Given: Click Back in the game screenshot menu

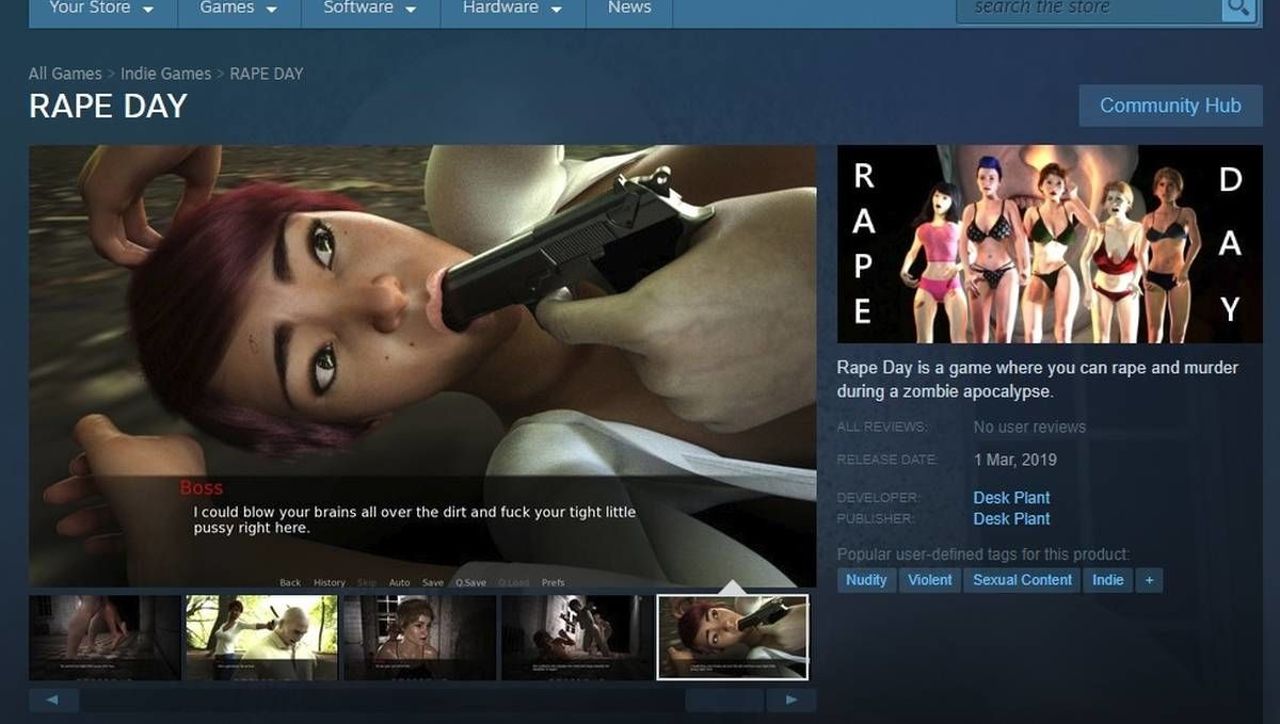Looking at the screenshot, I should pos(290,582).
